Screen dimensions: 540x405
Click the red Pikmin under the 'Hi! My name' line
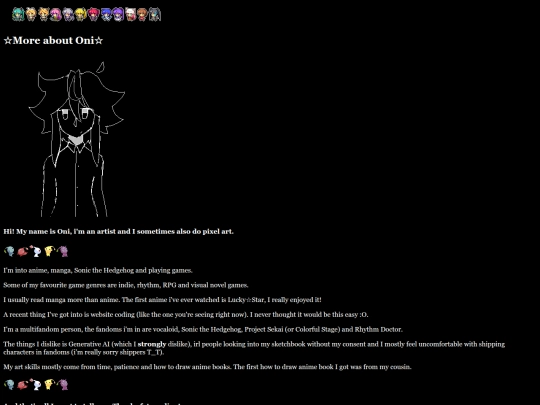point(22,251)
